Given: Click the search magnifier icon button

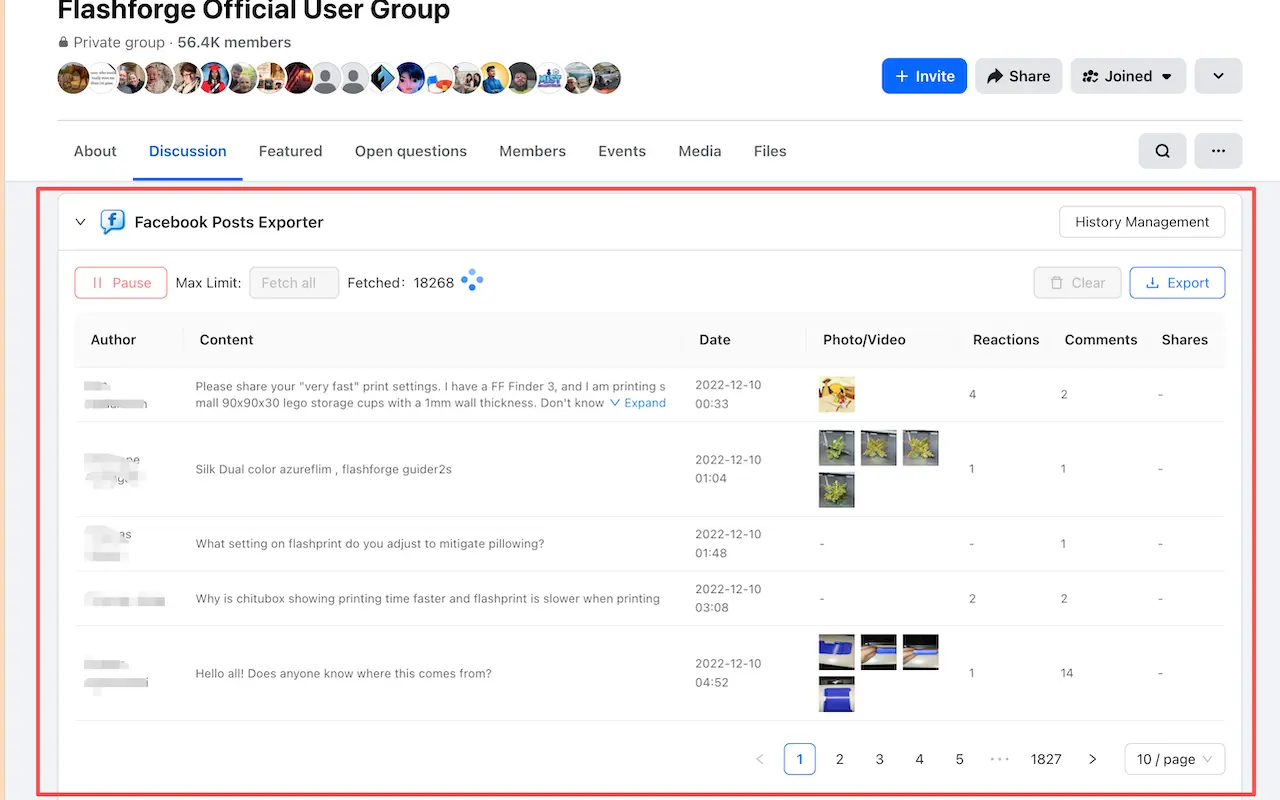Looking at the screenshot, I should (1162, 151).
